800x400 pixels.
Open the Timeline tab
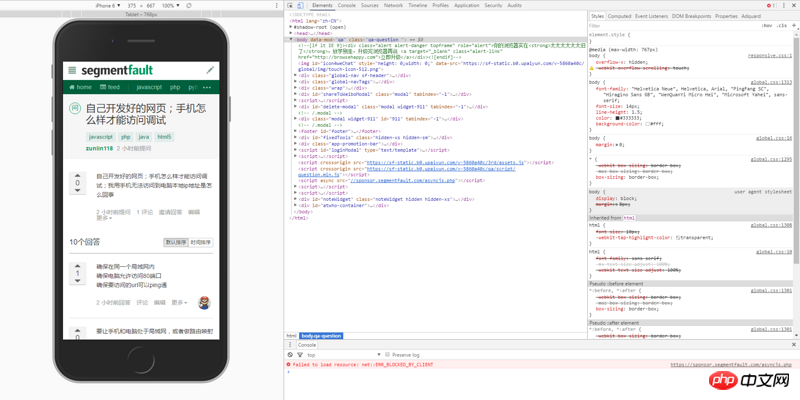point(418,5)
